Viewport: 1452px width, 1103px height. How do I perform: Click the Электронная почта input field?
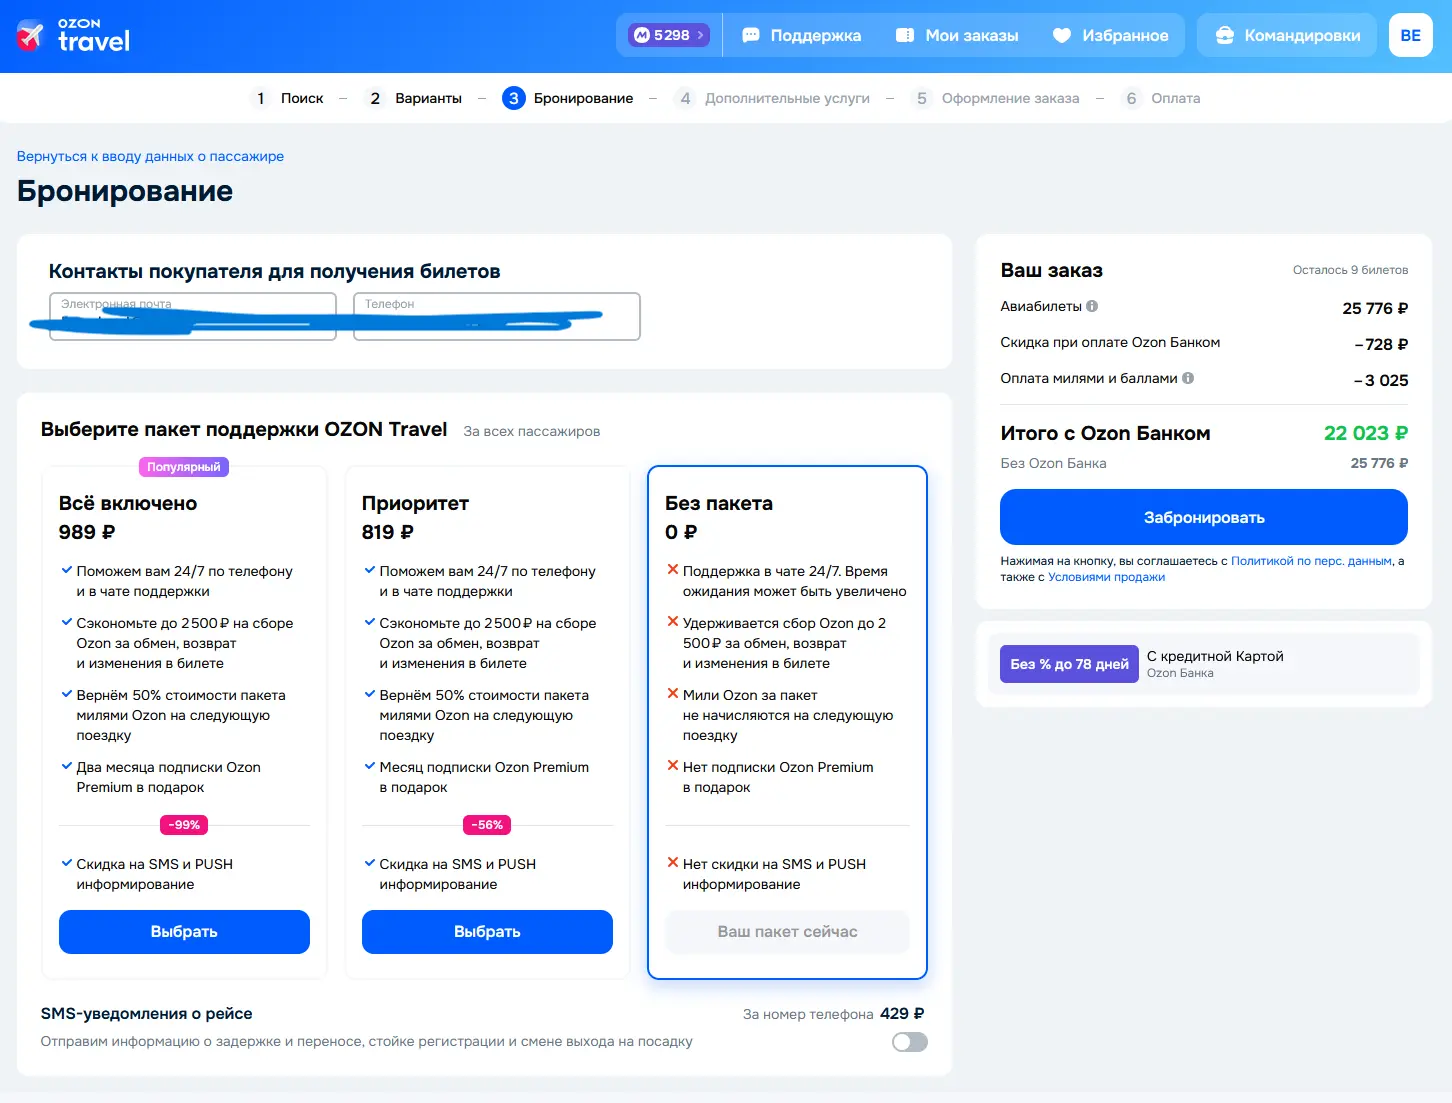coord(193,316)
